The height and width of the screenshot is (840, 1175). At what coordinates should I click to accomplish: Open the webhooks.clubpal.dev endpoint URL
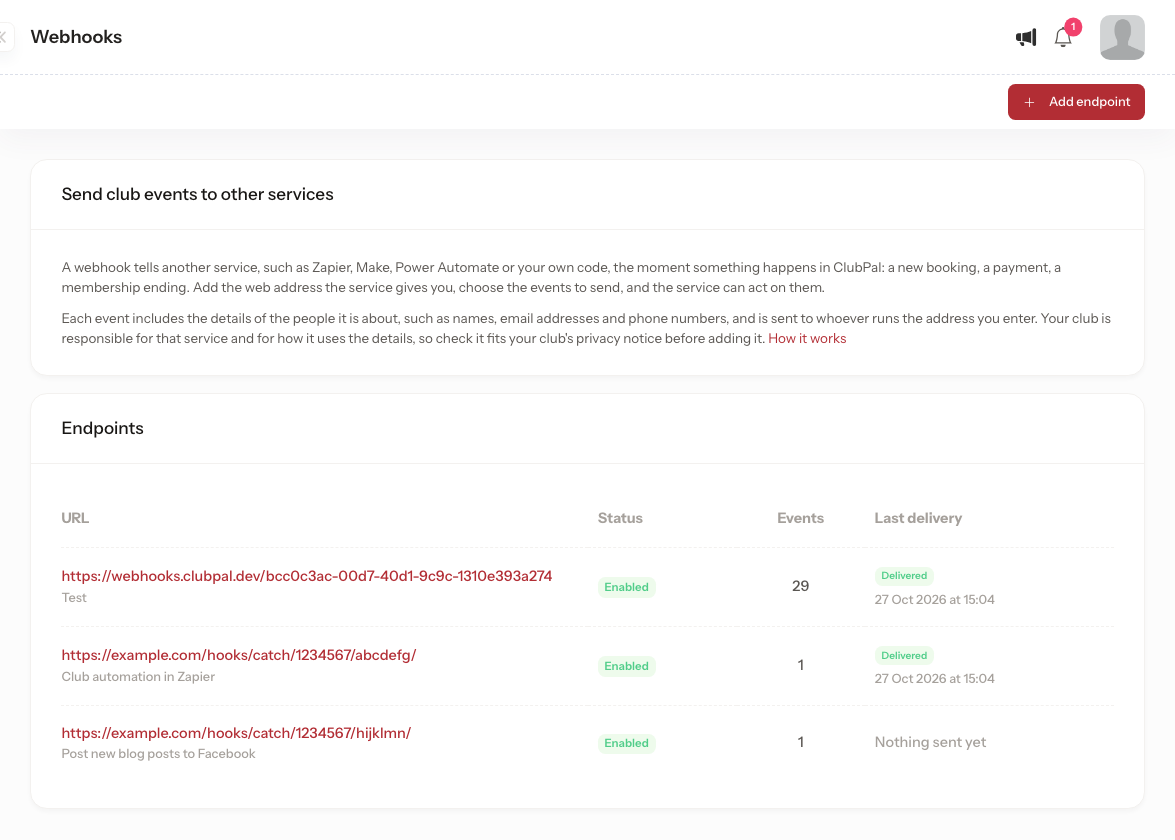(306, 576)
